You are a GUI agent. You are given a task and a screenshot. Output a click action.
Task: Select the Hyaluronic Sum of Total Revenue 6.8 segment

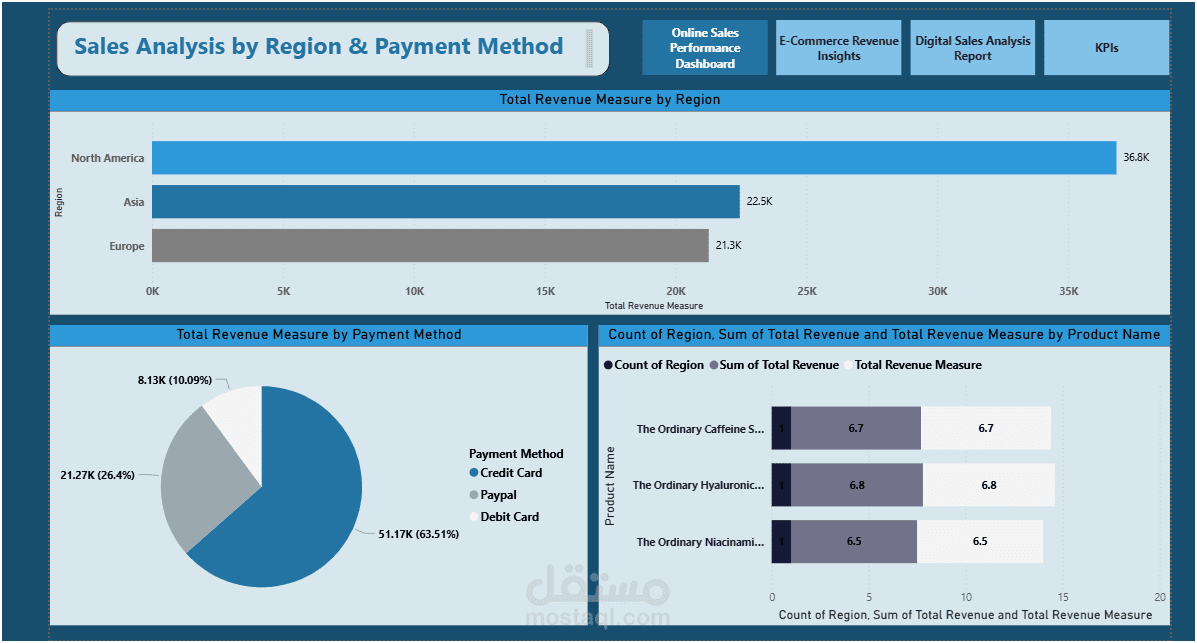[x=857, y=485]
